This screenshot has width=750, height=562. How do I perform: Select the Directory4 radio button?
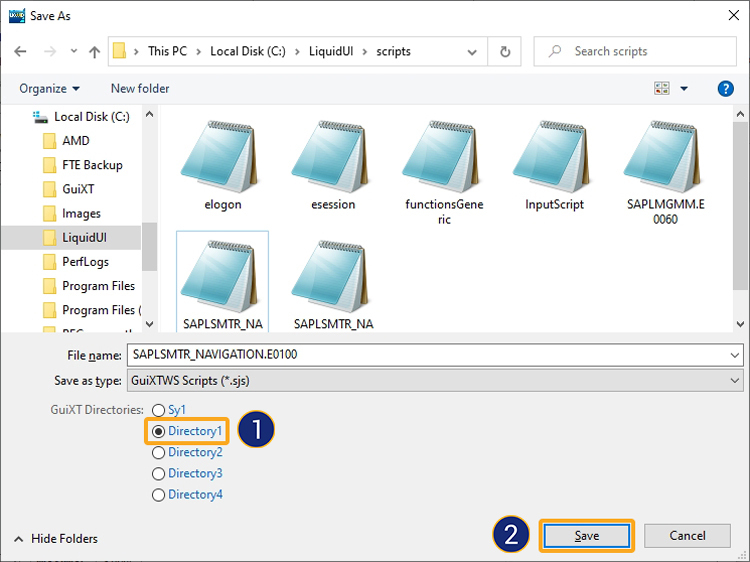[158, 494]
